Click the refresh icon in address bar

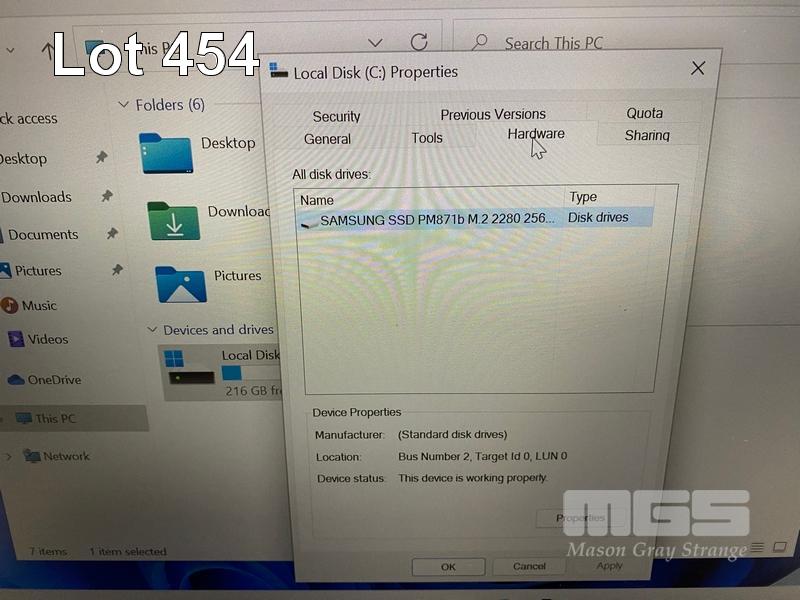419,42
